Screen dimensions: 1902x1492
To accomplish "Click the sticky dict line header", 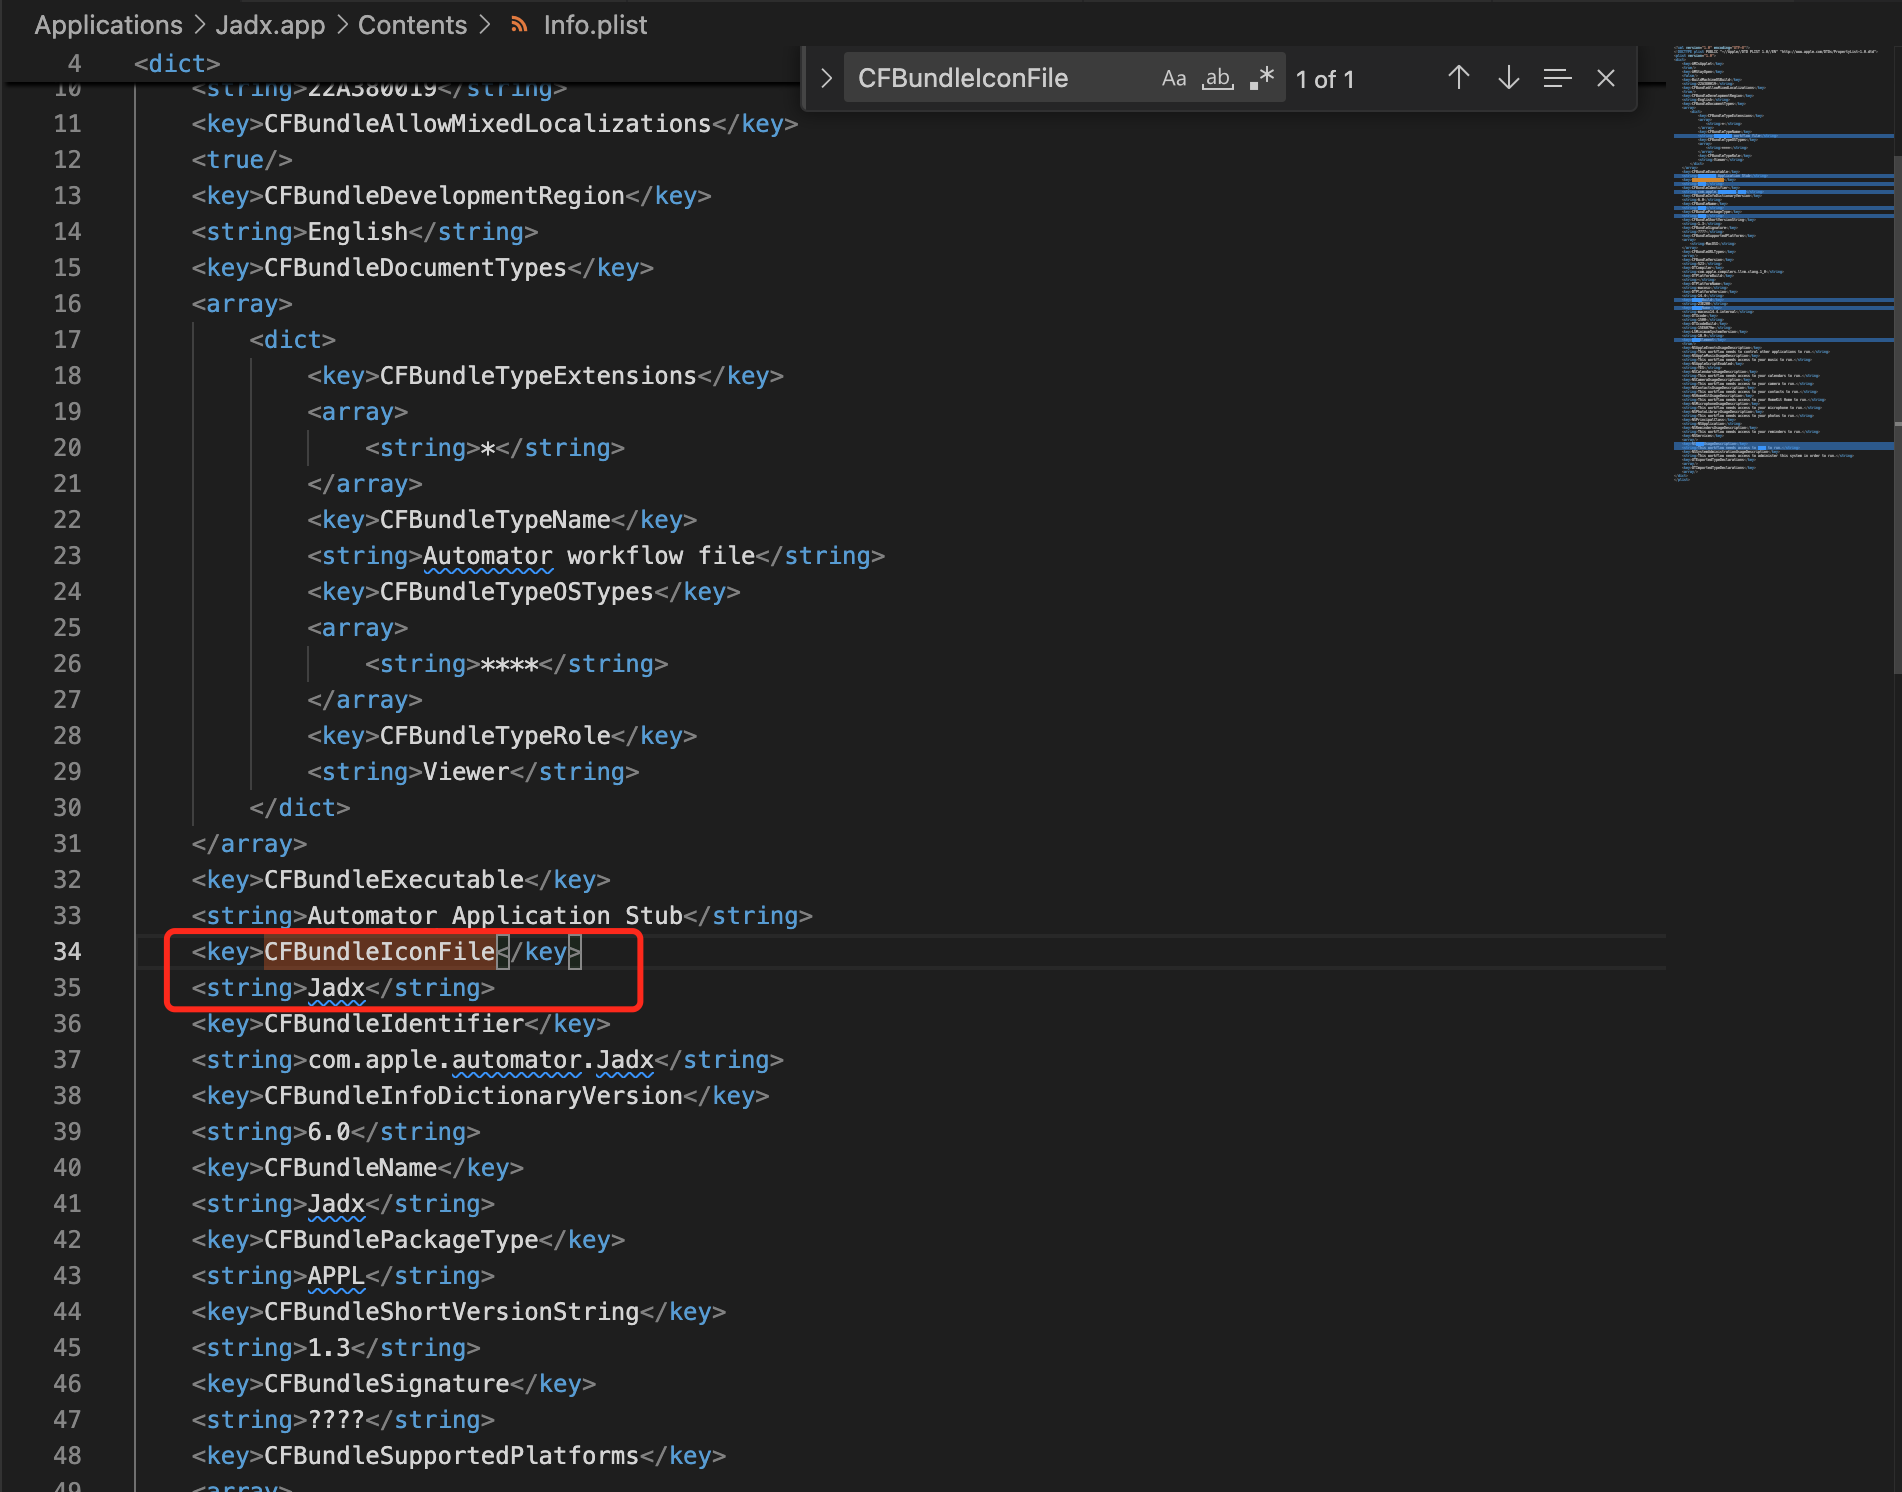I will tap(177, 64).
